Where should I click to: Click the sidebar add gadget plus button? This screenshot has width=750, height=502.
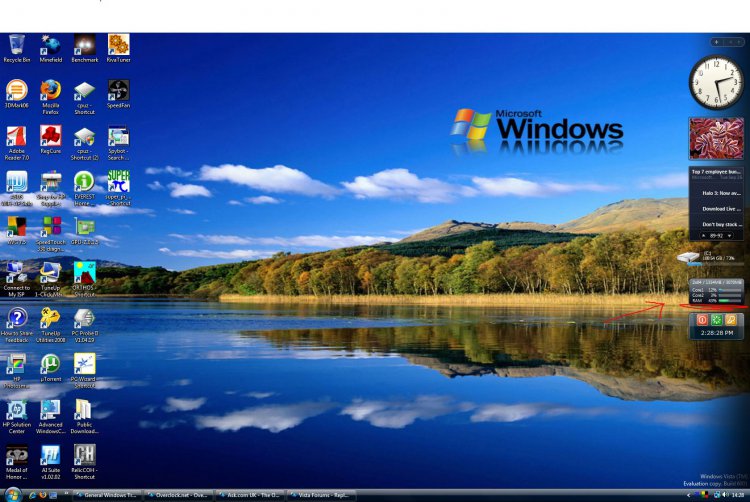click(717, 42)
